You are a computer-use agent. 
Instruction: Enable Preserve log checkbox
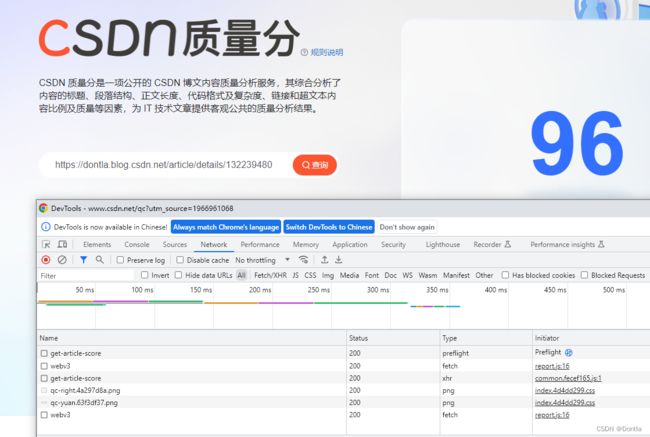pyautogui.click(x=120, y=260)
